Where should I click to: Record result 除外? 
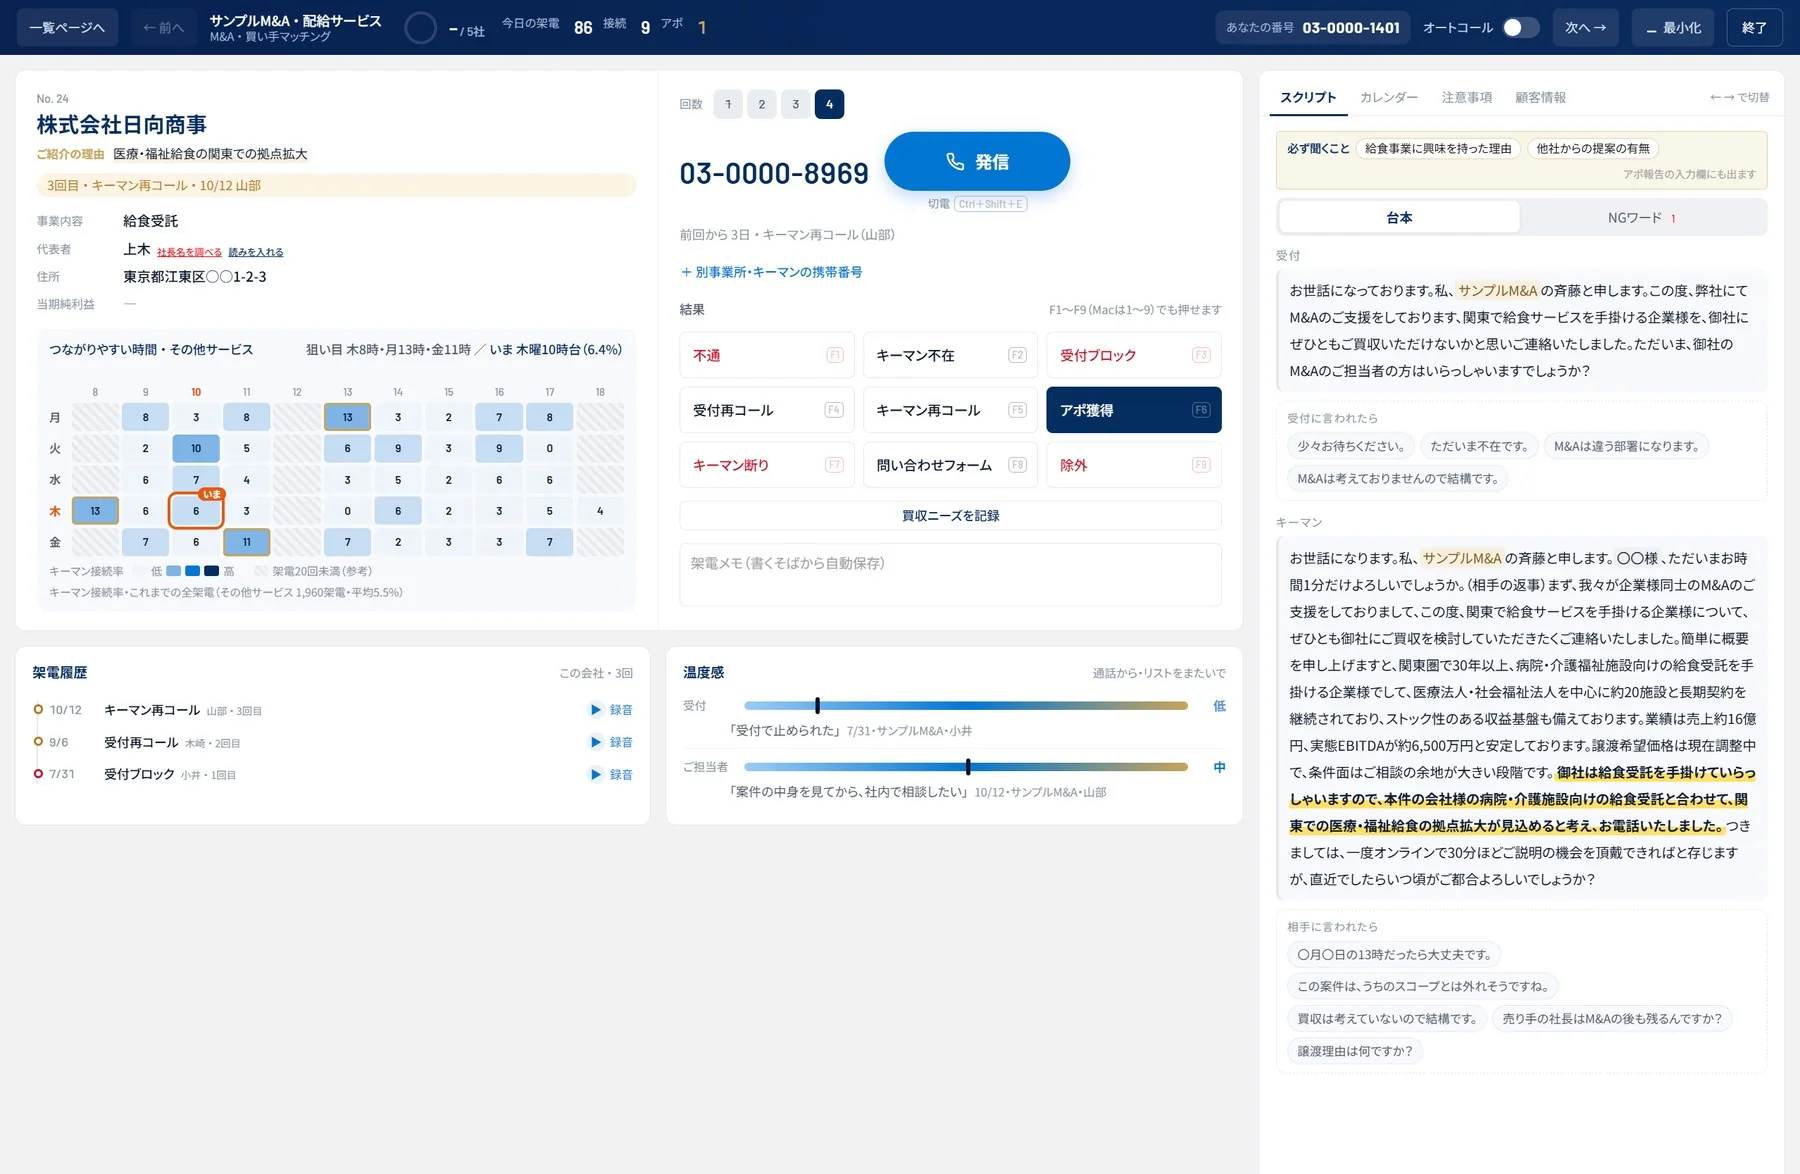[1134, 465]
